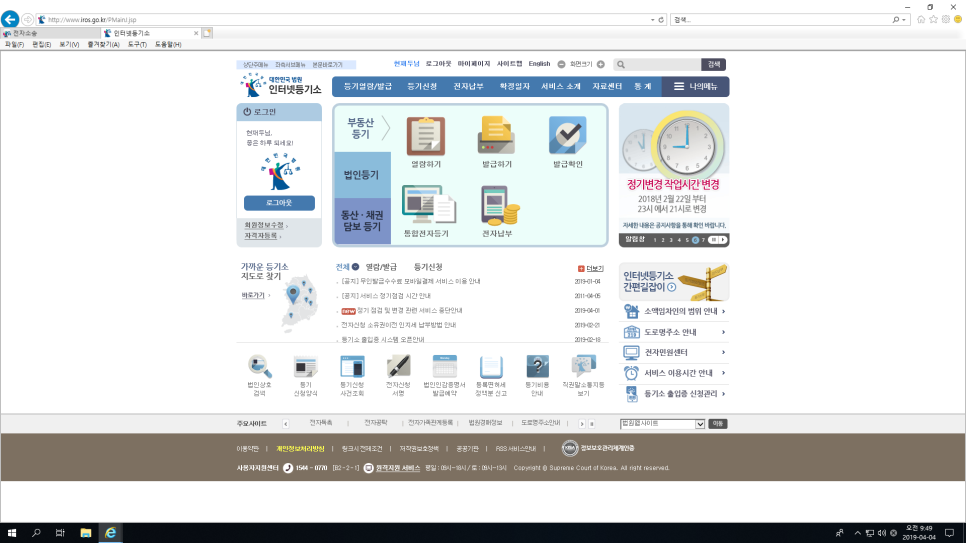Open the 등기열람/발급 menu
The image size is (966, 543).
pos(368,86)
